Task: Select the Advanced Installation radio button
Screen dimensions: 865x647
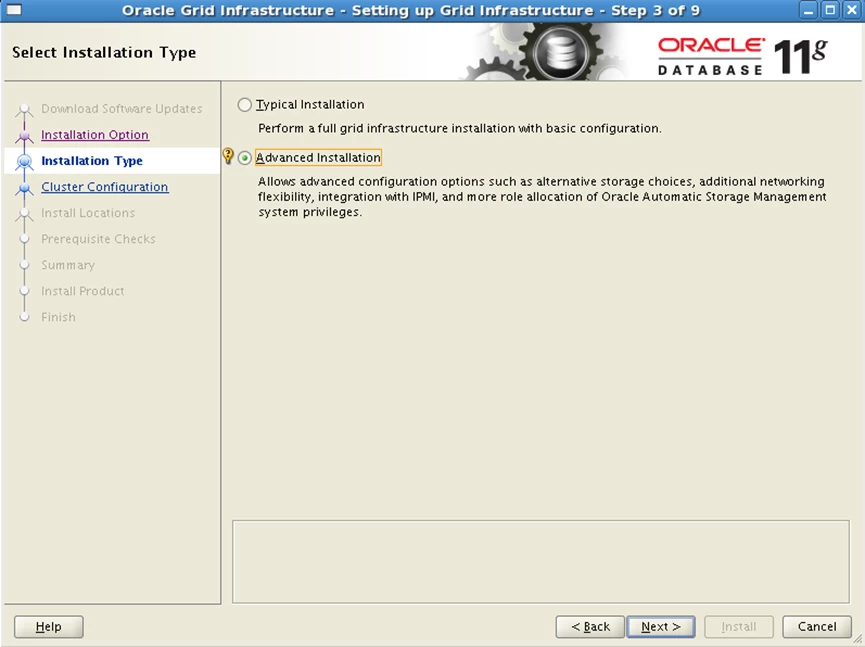Action: [244, 158]
